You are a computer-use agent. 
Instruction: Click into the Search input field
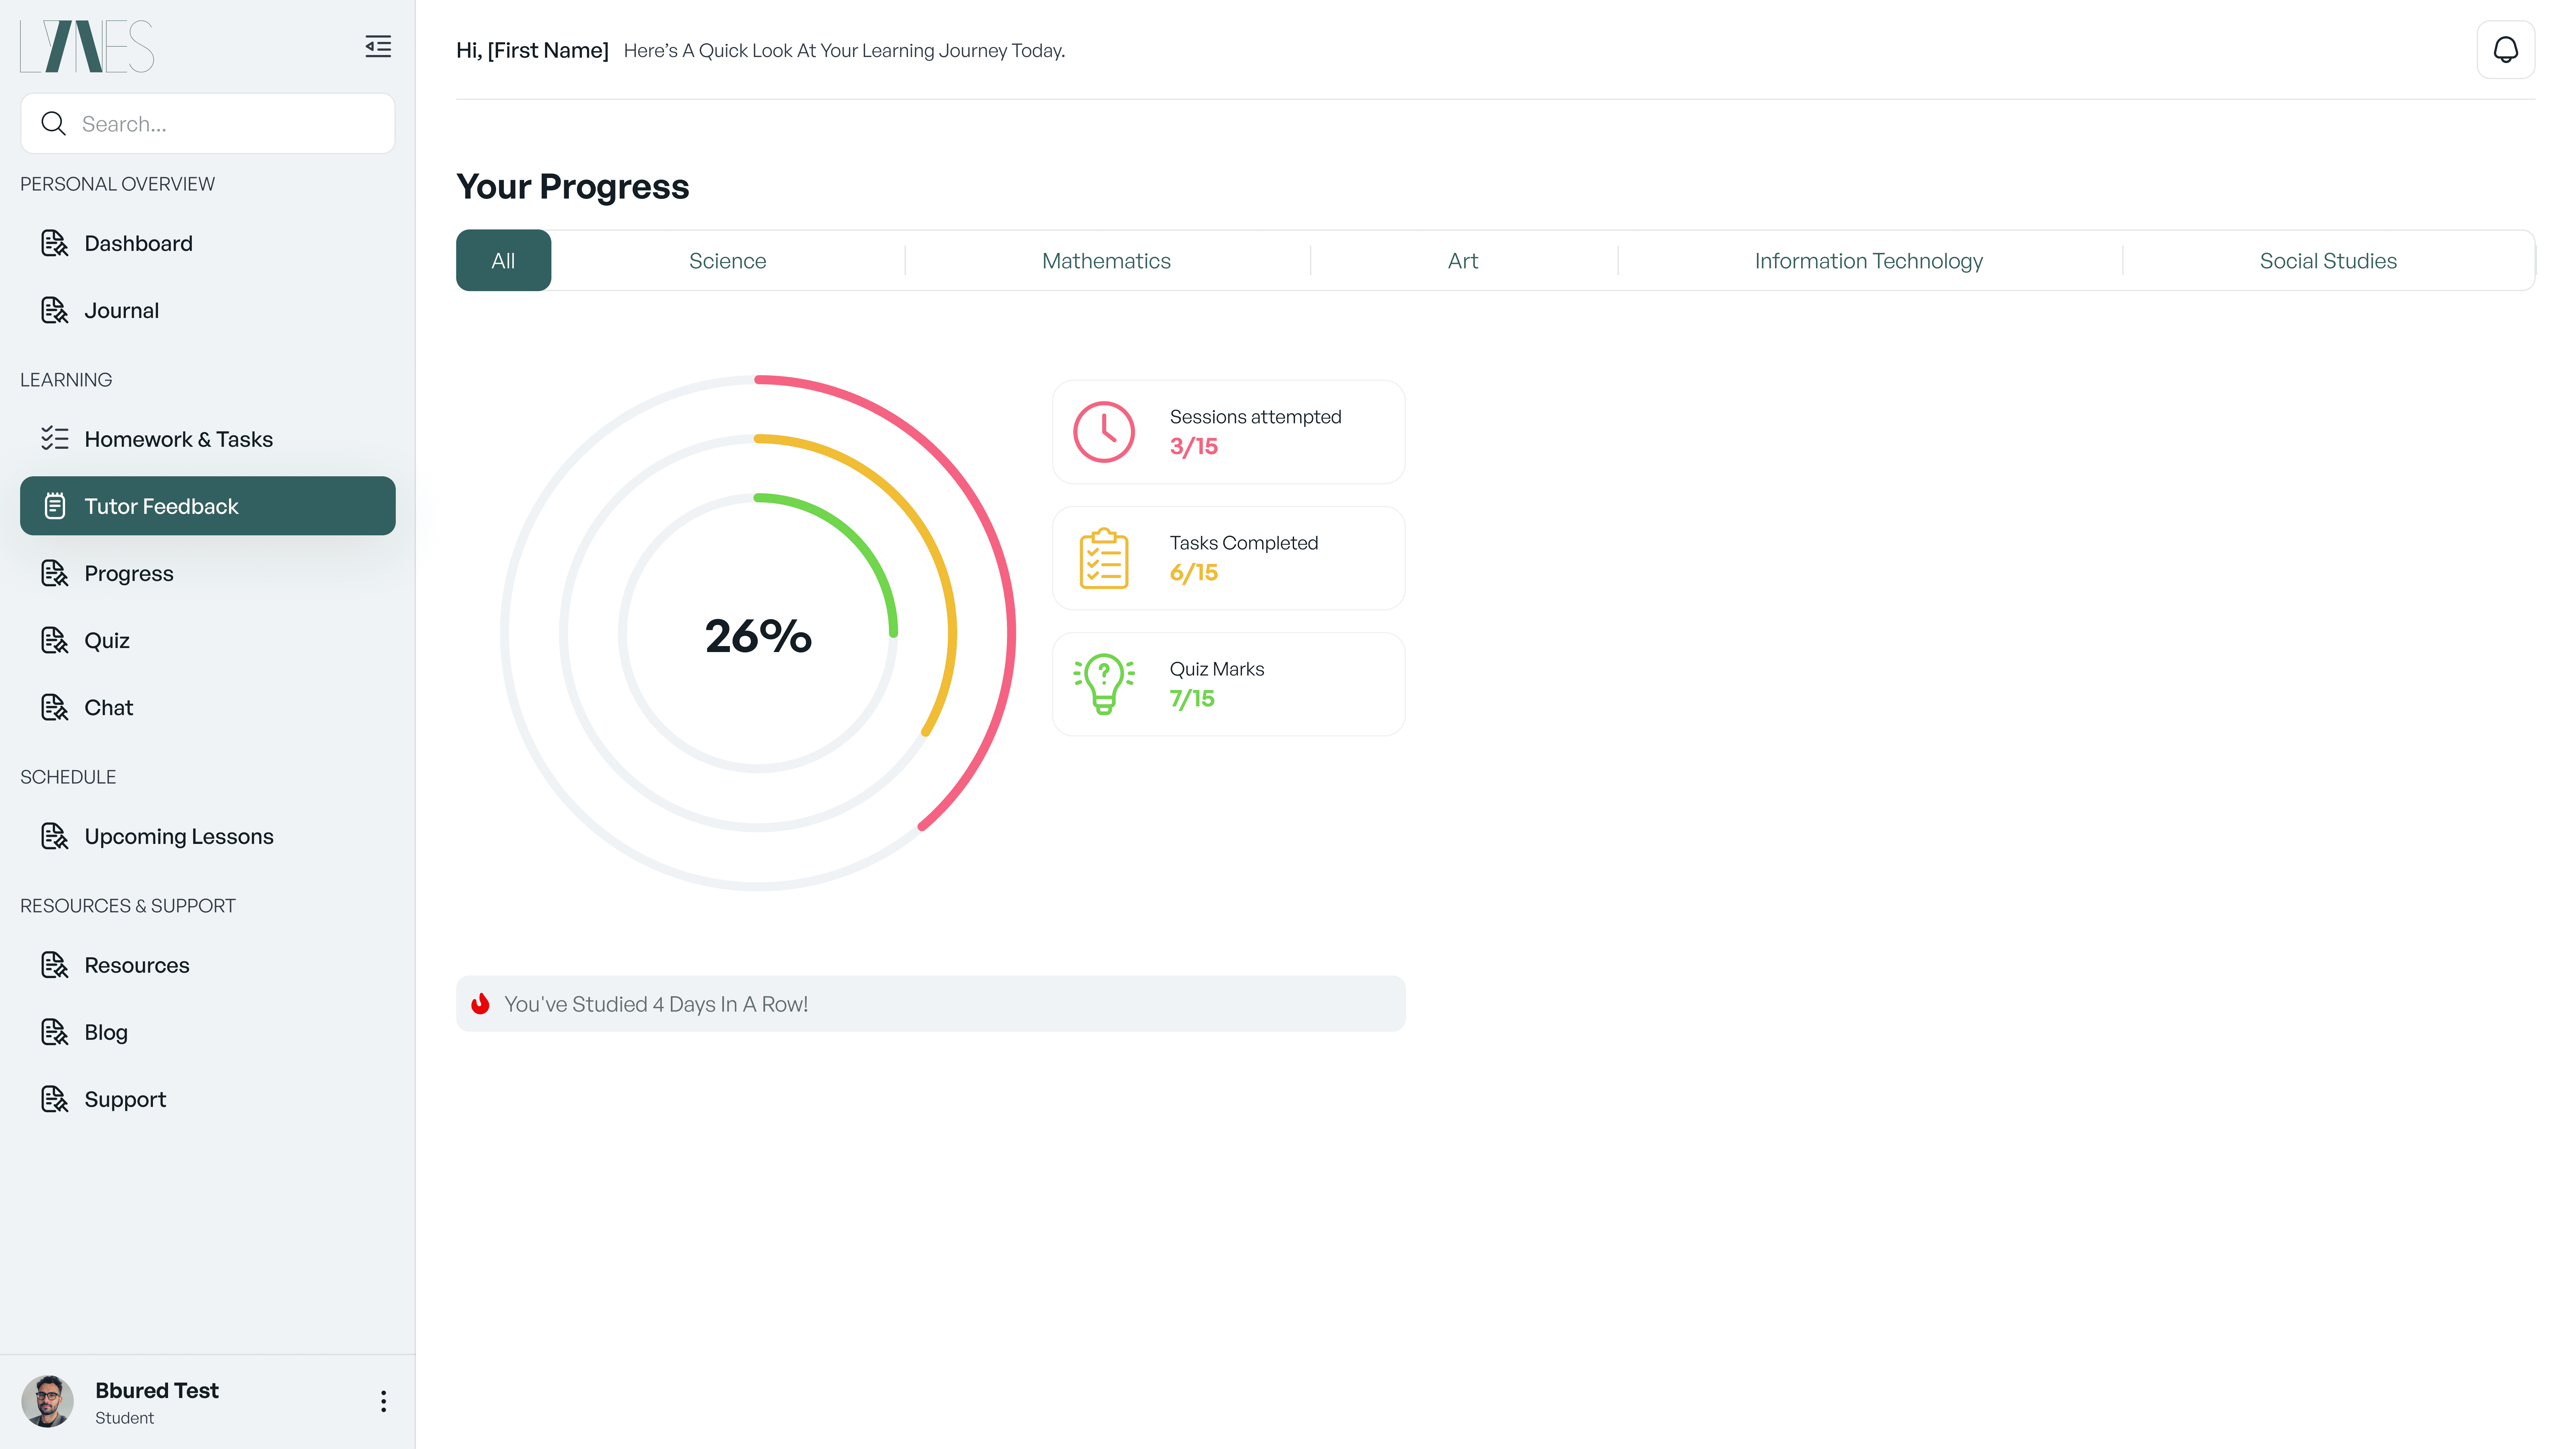230,124
